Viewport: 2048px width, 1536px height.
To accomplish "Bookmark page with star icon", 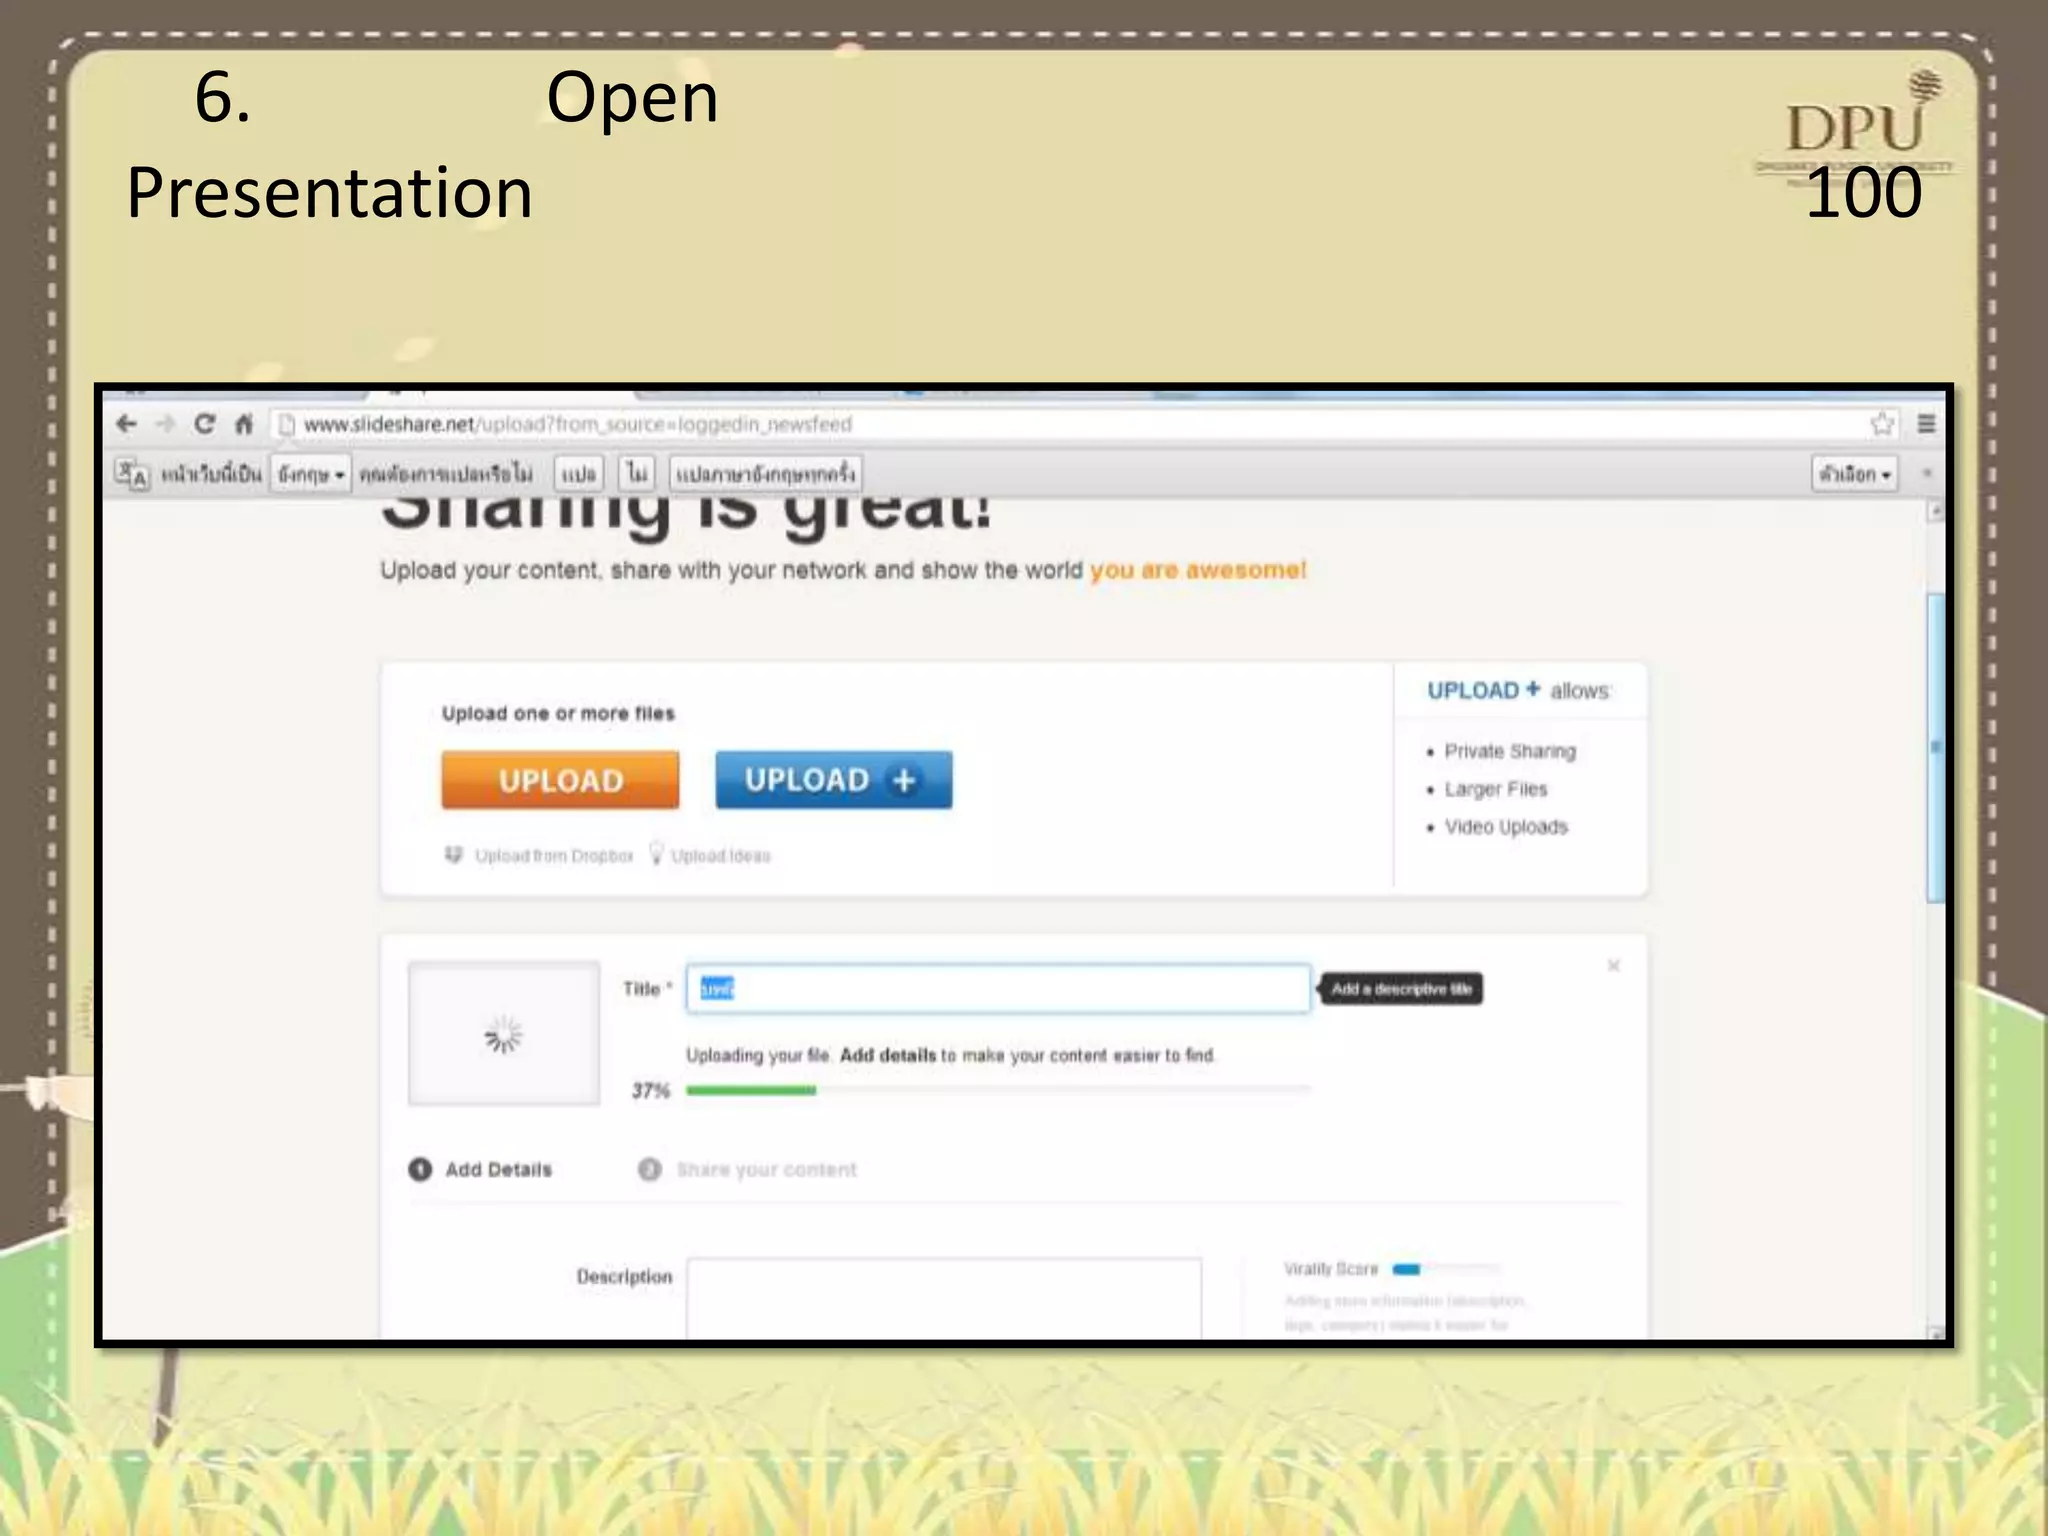I will coord(1882,424).
